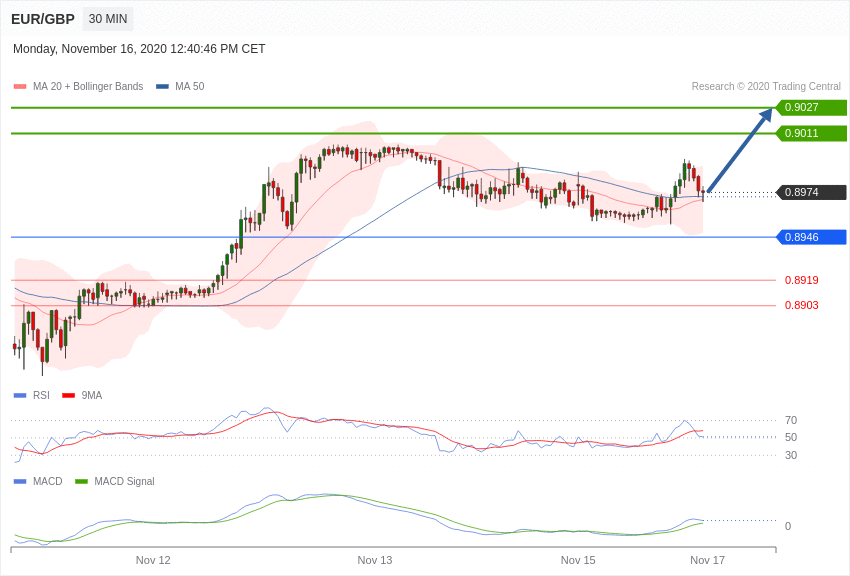Click the Research © 2020 Trading Central credit
The height and width of the screenshot is (576, 850).
click(x=766, y=86)
